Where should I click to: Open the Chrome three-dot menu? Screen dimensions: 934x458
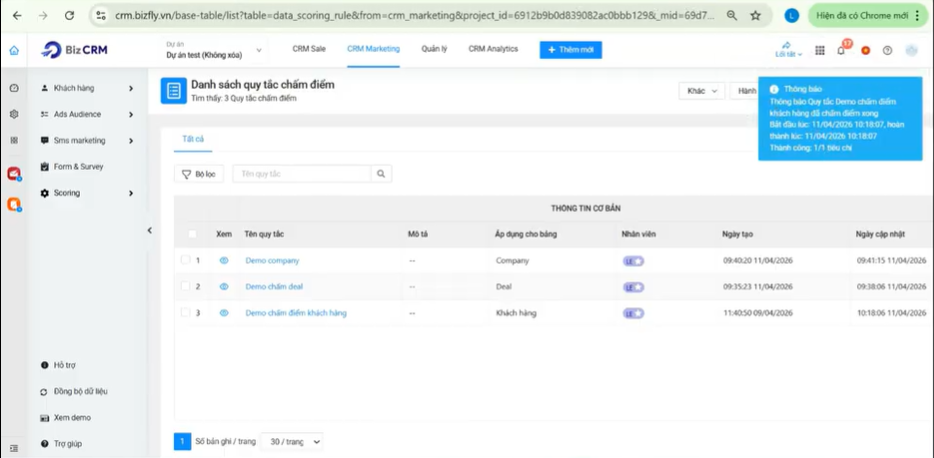point(918,16)
